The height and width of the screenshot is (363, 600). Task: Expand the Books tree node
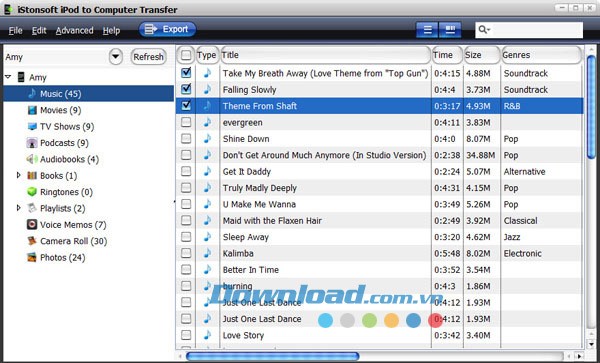click(18, 175)
